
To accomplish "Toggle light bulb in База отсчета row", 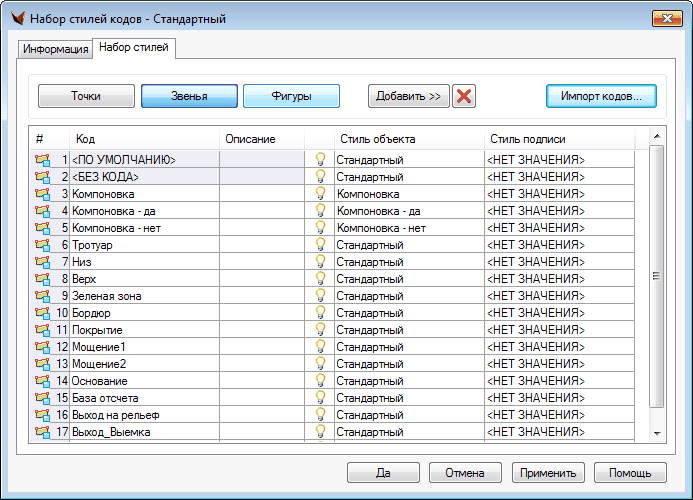I will tap(321, 398).
